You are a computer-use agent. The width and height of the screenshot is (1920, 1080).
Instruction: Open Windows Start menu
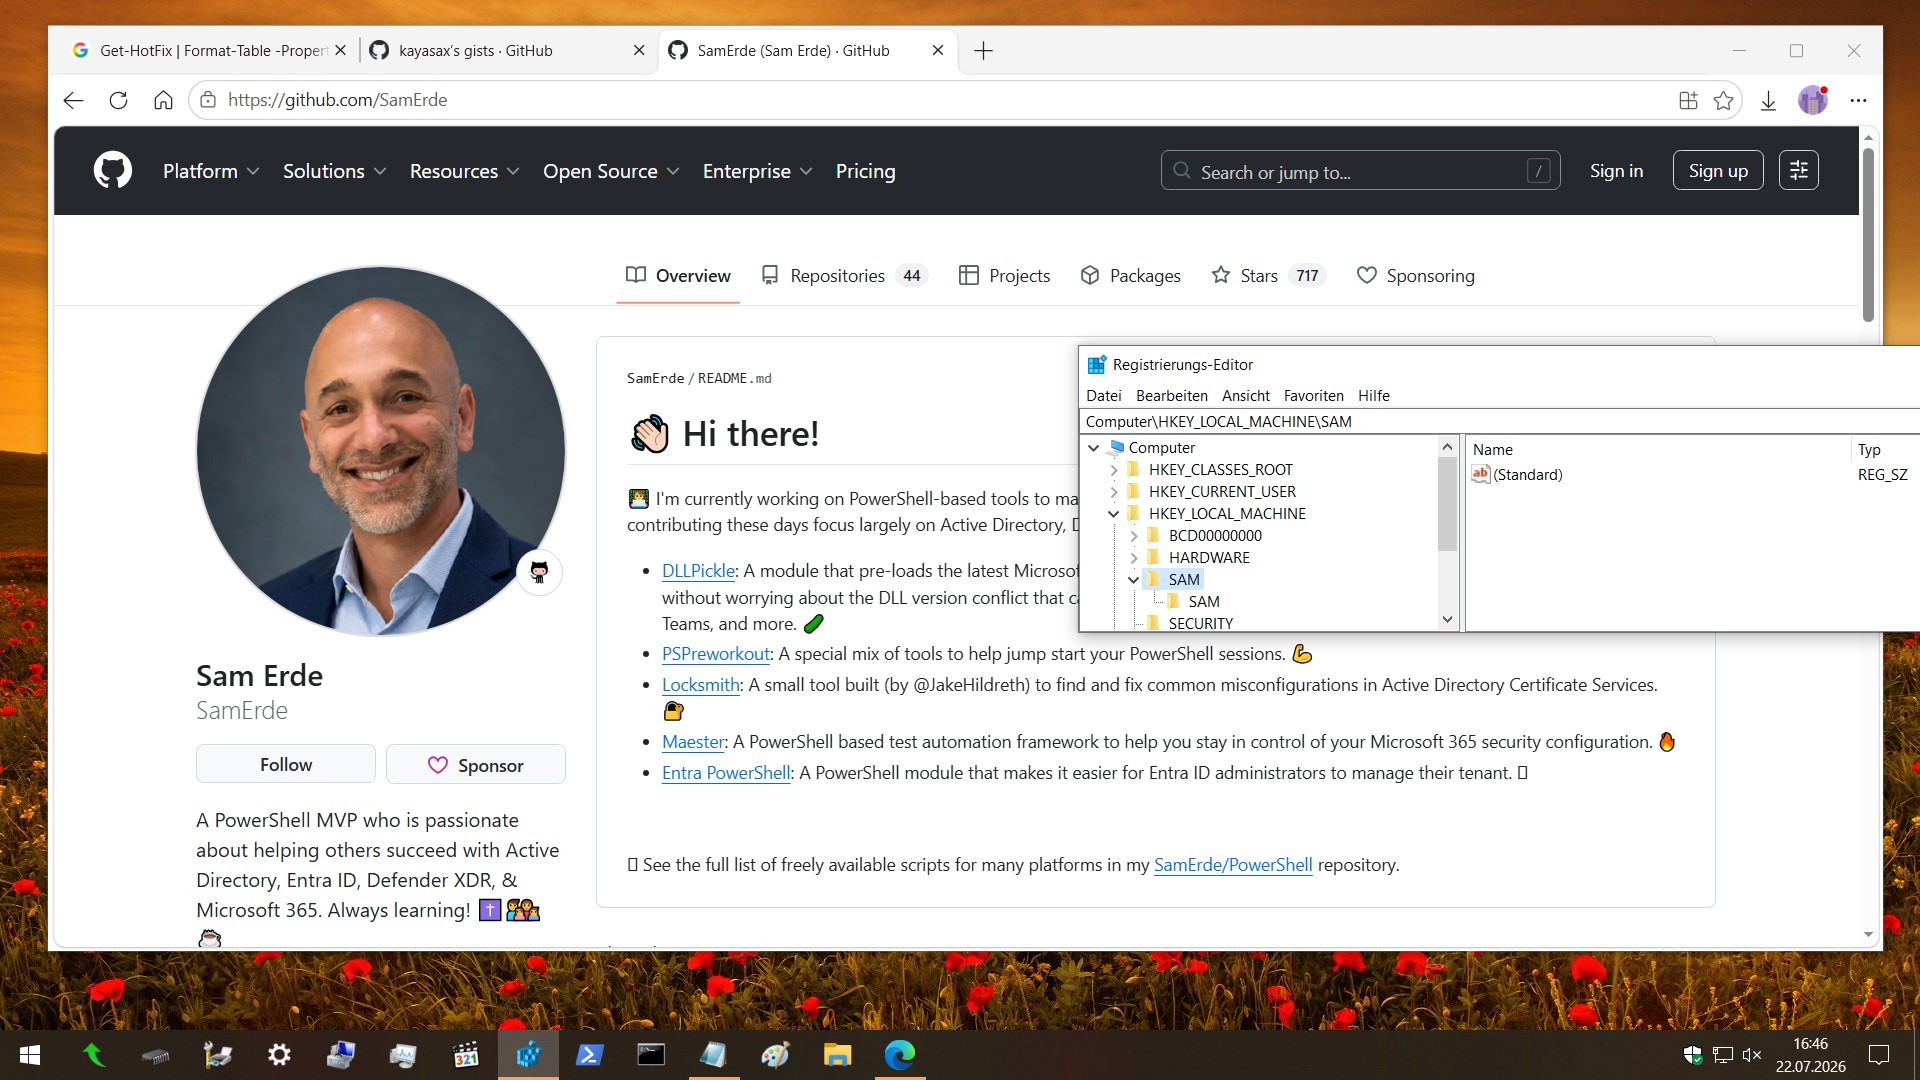(30, 1055)
